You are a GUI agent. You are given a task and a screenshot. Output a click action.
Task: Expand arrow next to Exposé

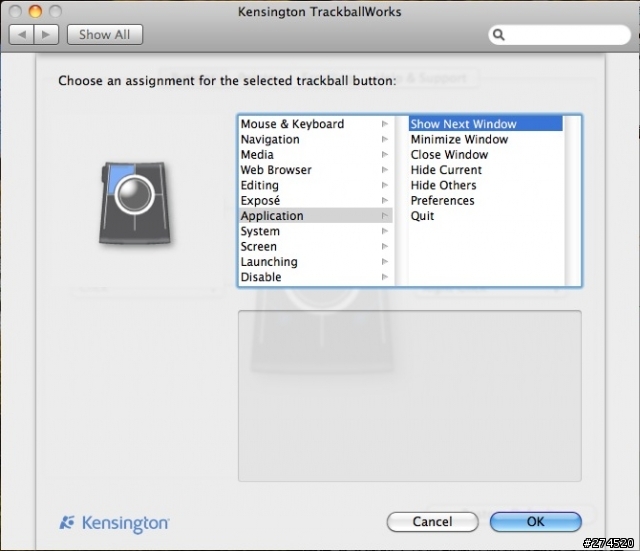(384, 200)
